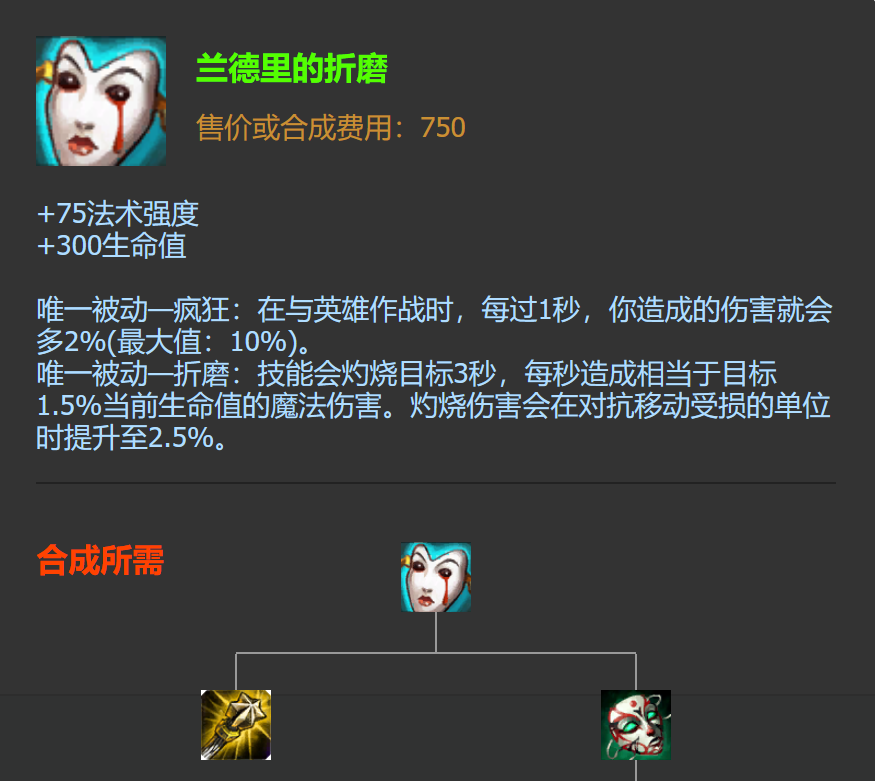Click the 时提升至2.5% ending line
Image resolution: width=875 pixels, height=781 pixels.
click(131, 438)
